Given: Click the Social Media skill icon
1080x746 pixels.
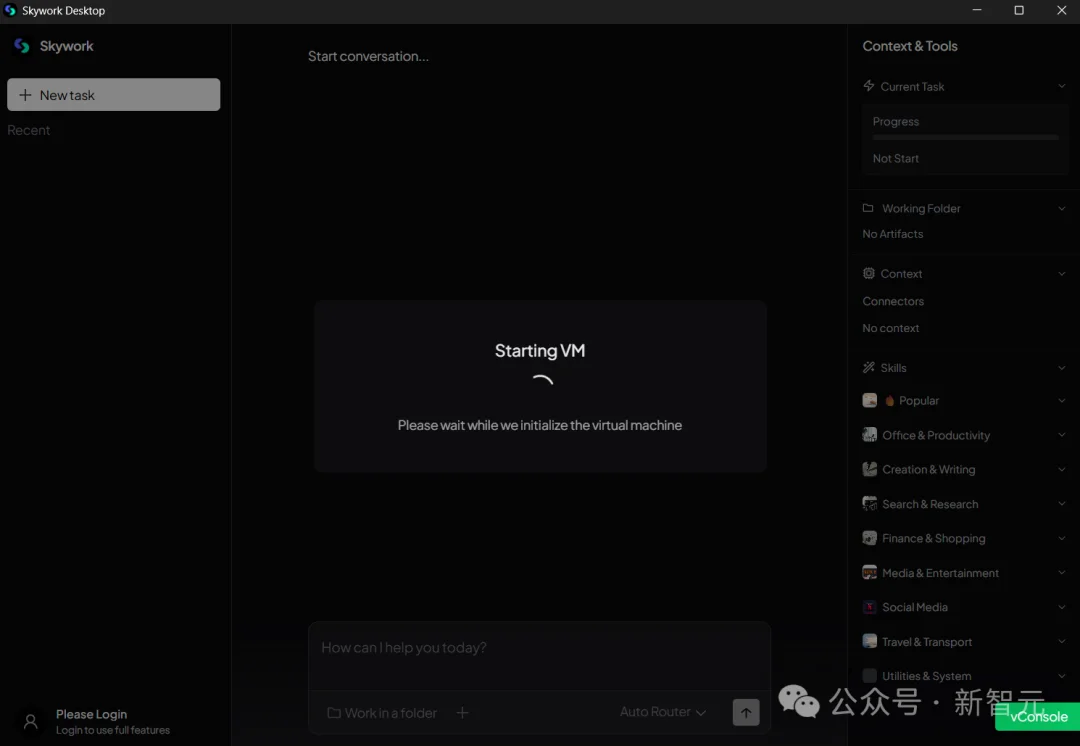Looking at the screenshot, I should (x=869, y=607).
